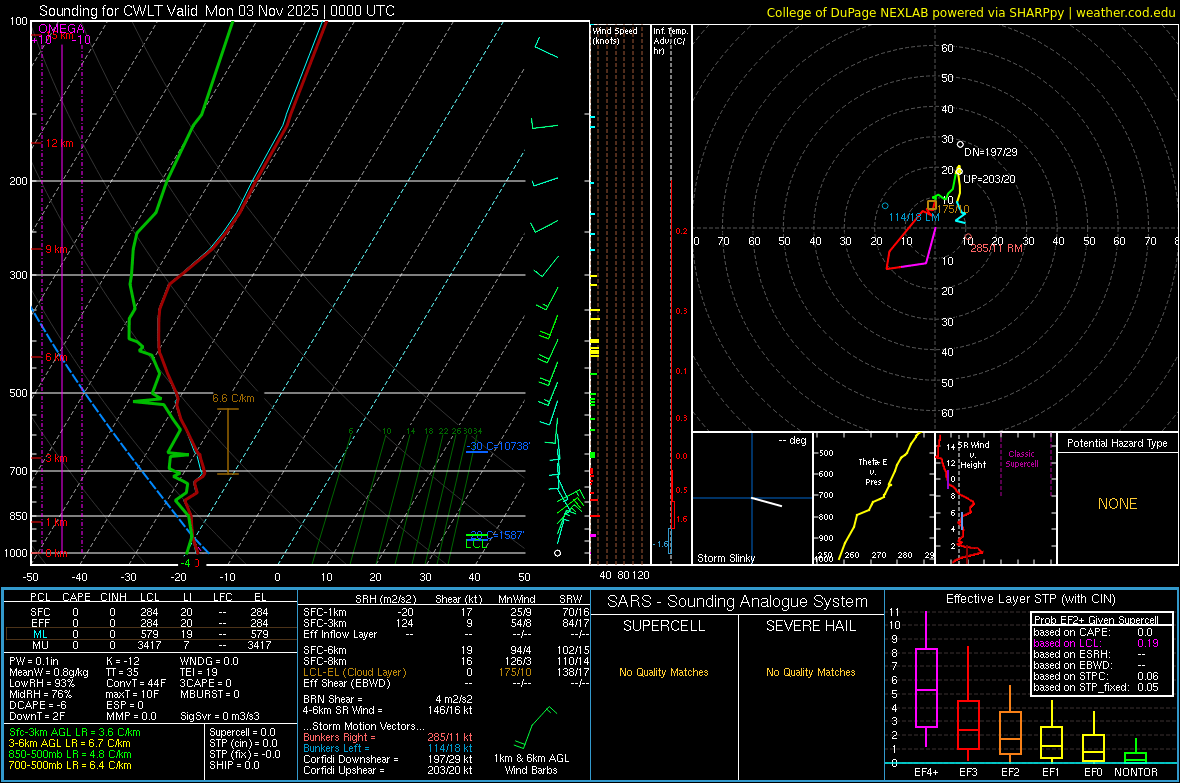Click the SARS - Sounding Analogue System heading
Viewport: 1180px width, 783px height.
(x=737, y=602)
